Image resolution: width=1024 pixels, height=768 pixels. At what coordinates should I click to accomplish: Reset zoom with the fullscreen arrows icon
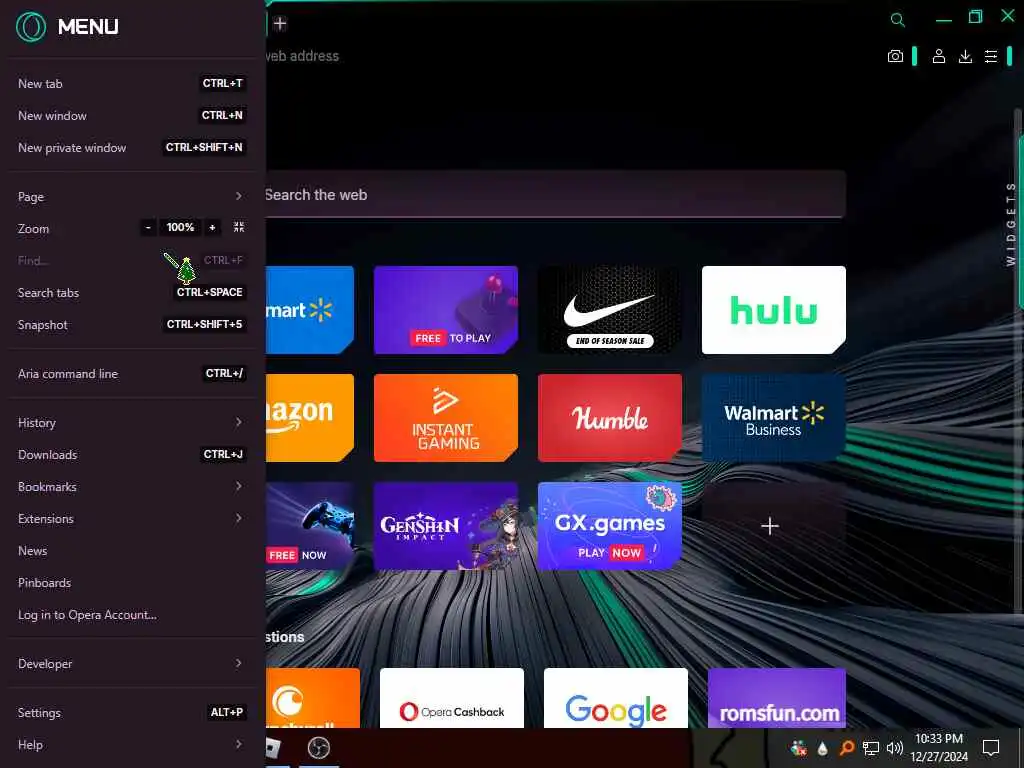(x=239, y=227)
